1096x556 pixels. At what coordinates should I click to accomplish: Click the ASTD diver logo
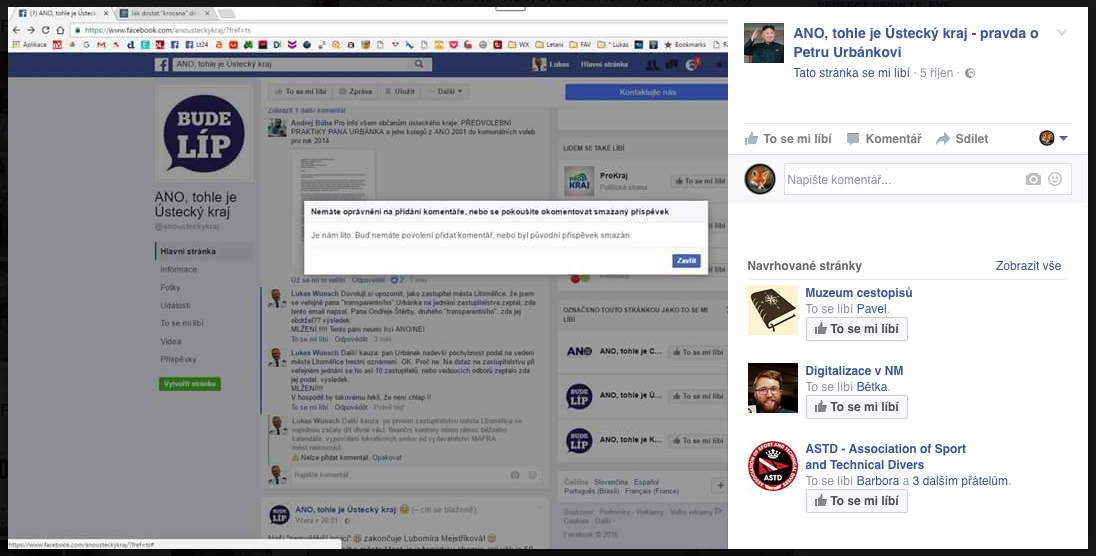[x=773, y=466]
